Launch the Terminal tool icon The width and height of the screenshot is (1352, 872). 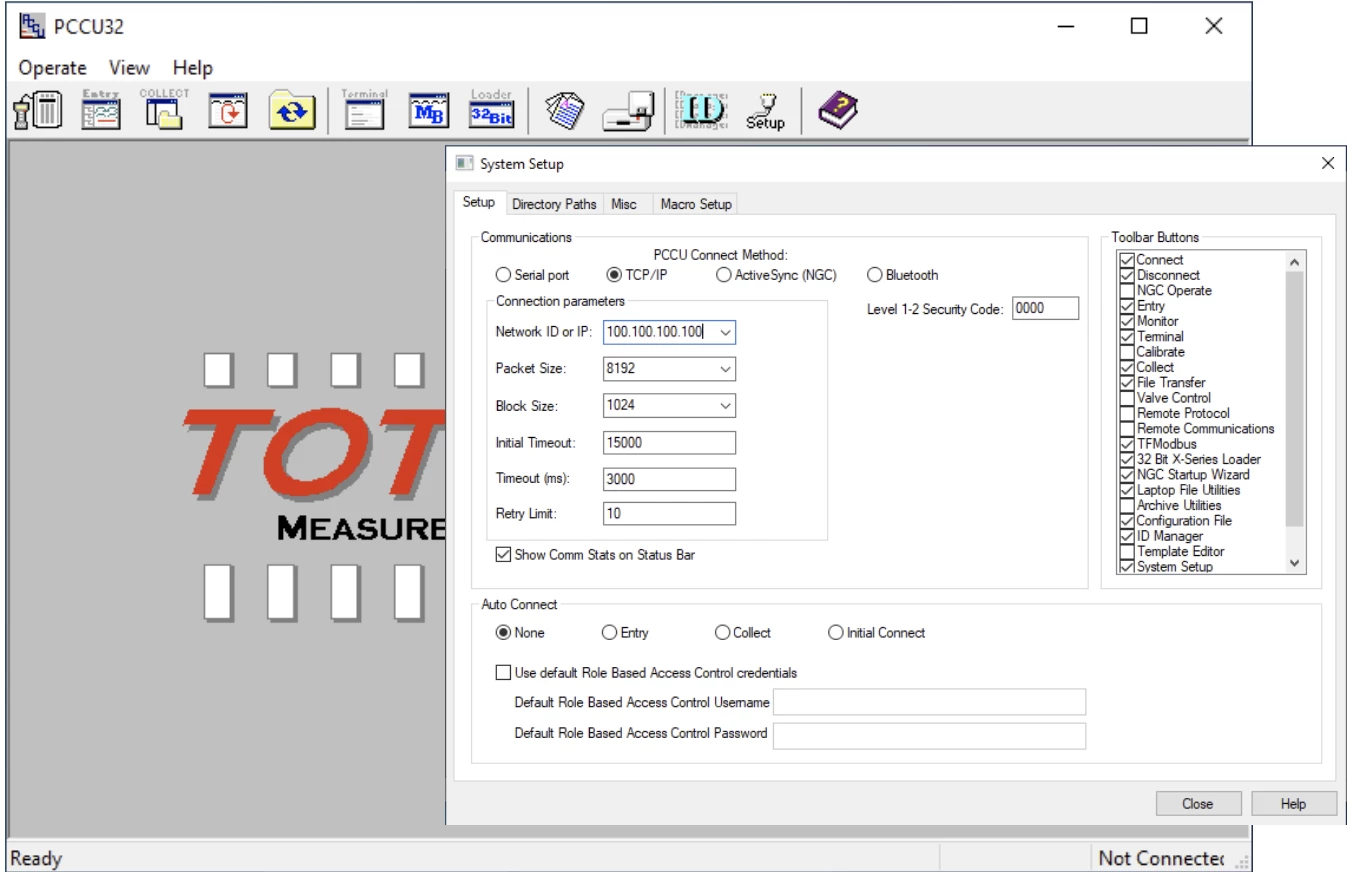pyautogui.click(x=364, y=109)
